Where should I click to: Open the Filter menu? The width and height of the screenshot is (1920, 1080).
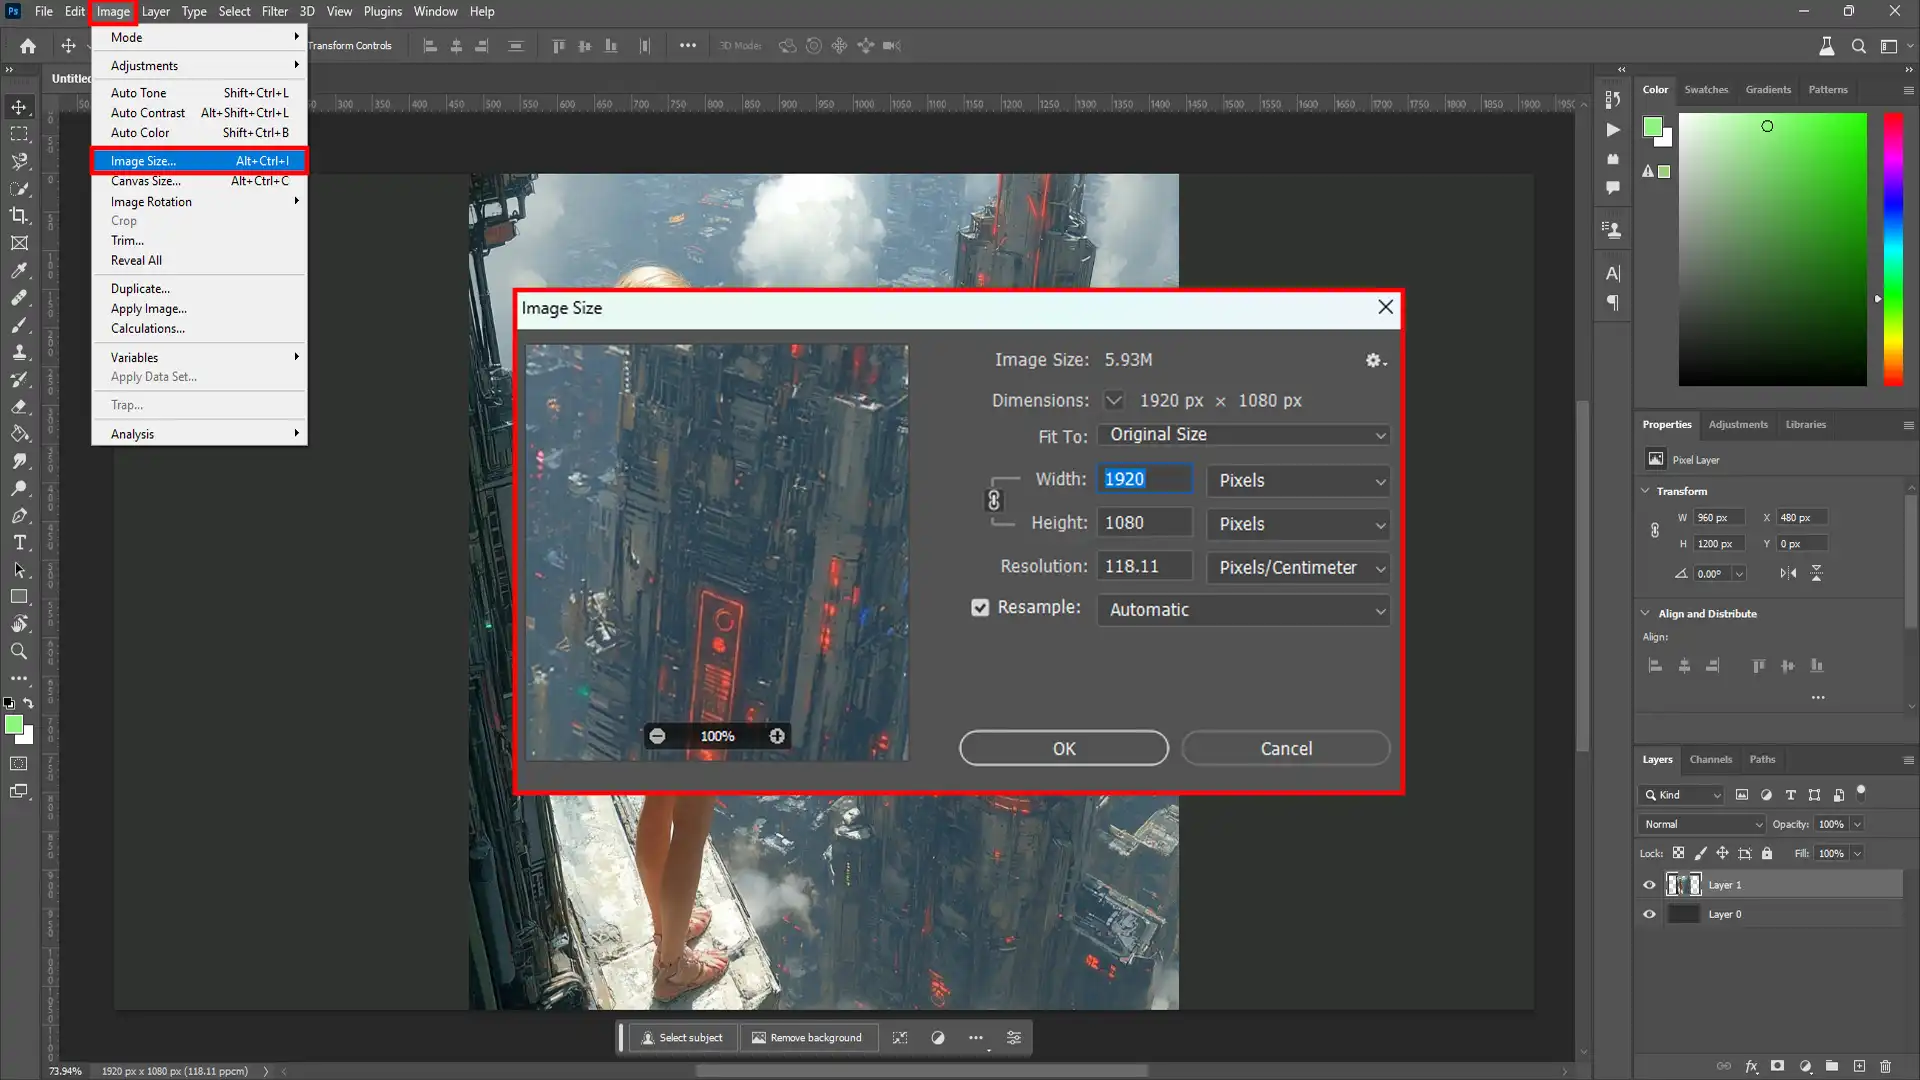tap(275, 11)
